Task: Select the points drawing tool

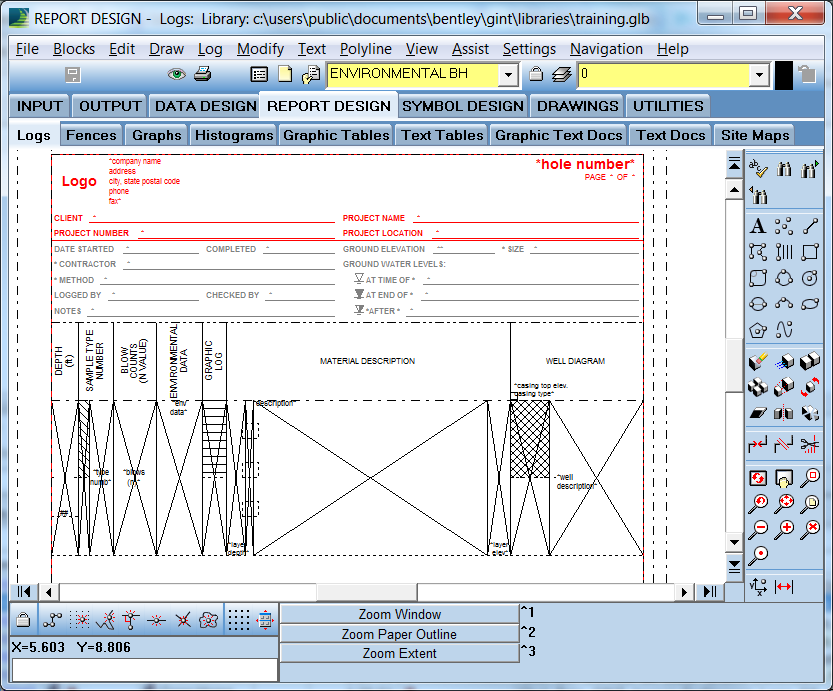Action: pyautogui.click(x=784, y=226)
